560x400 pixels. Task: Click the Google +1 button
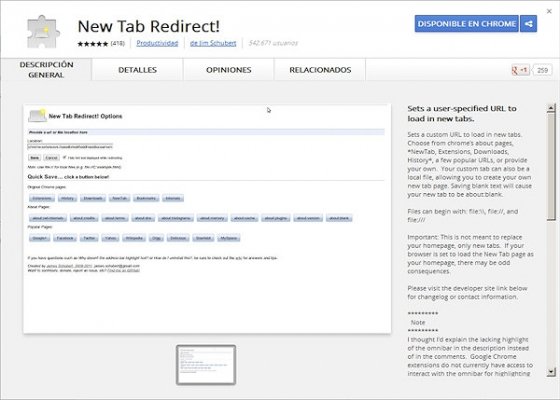(521, 70)
